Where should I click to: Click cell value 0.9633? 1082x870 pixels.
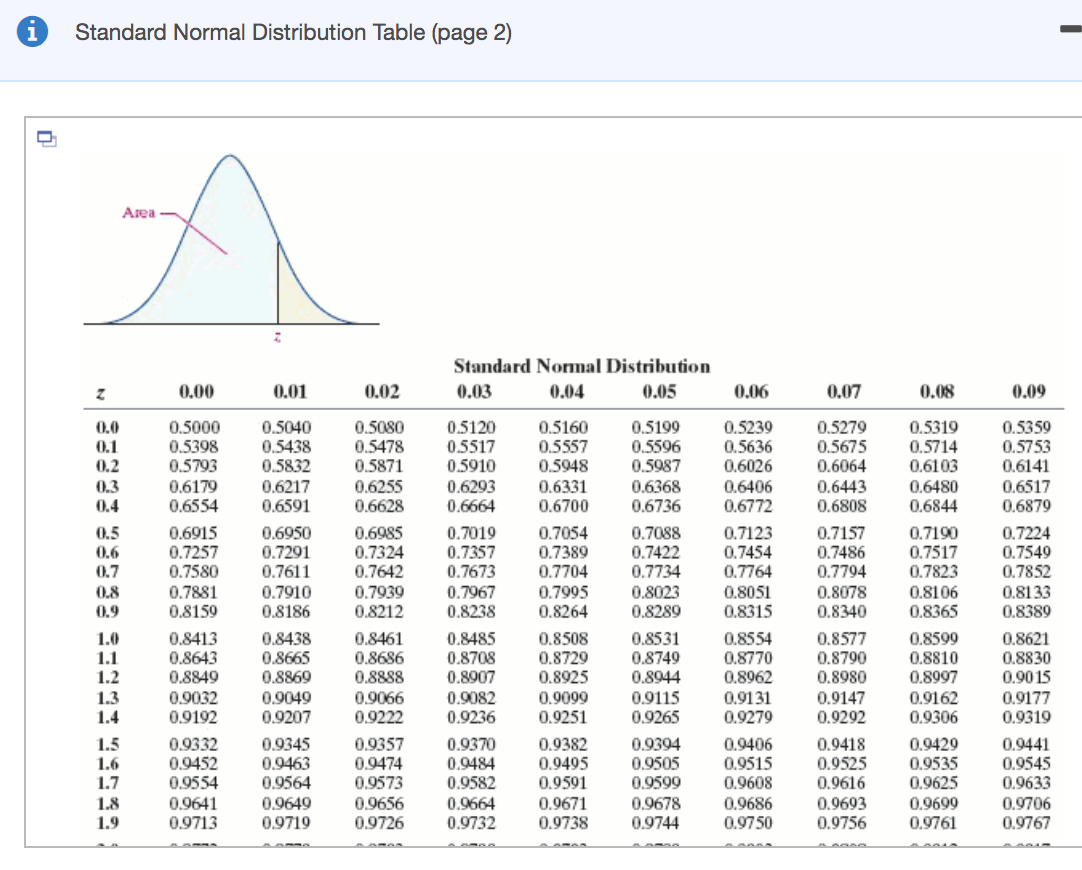tap(1027, 783)
